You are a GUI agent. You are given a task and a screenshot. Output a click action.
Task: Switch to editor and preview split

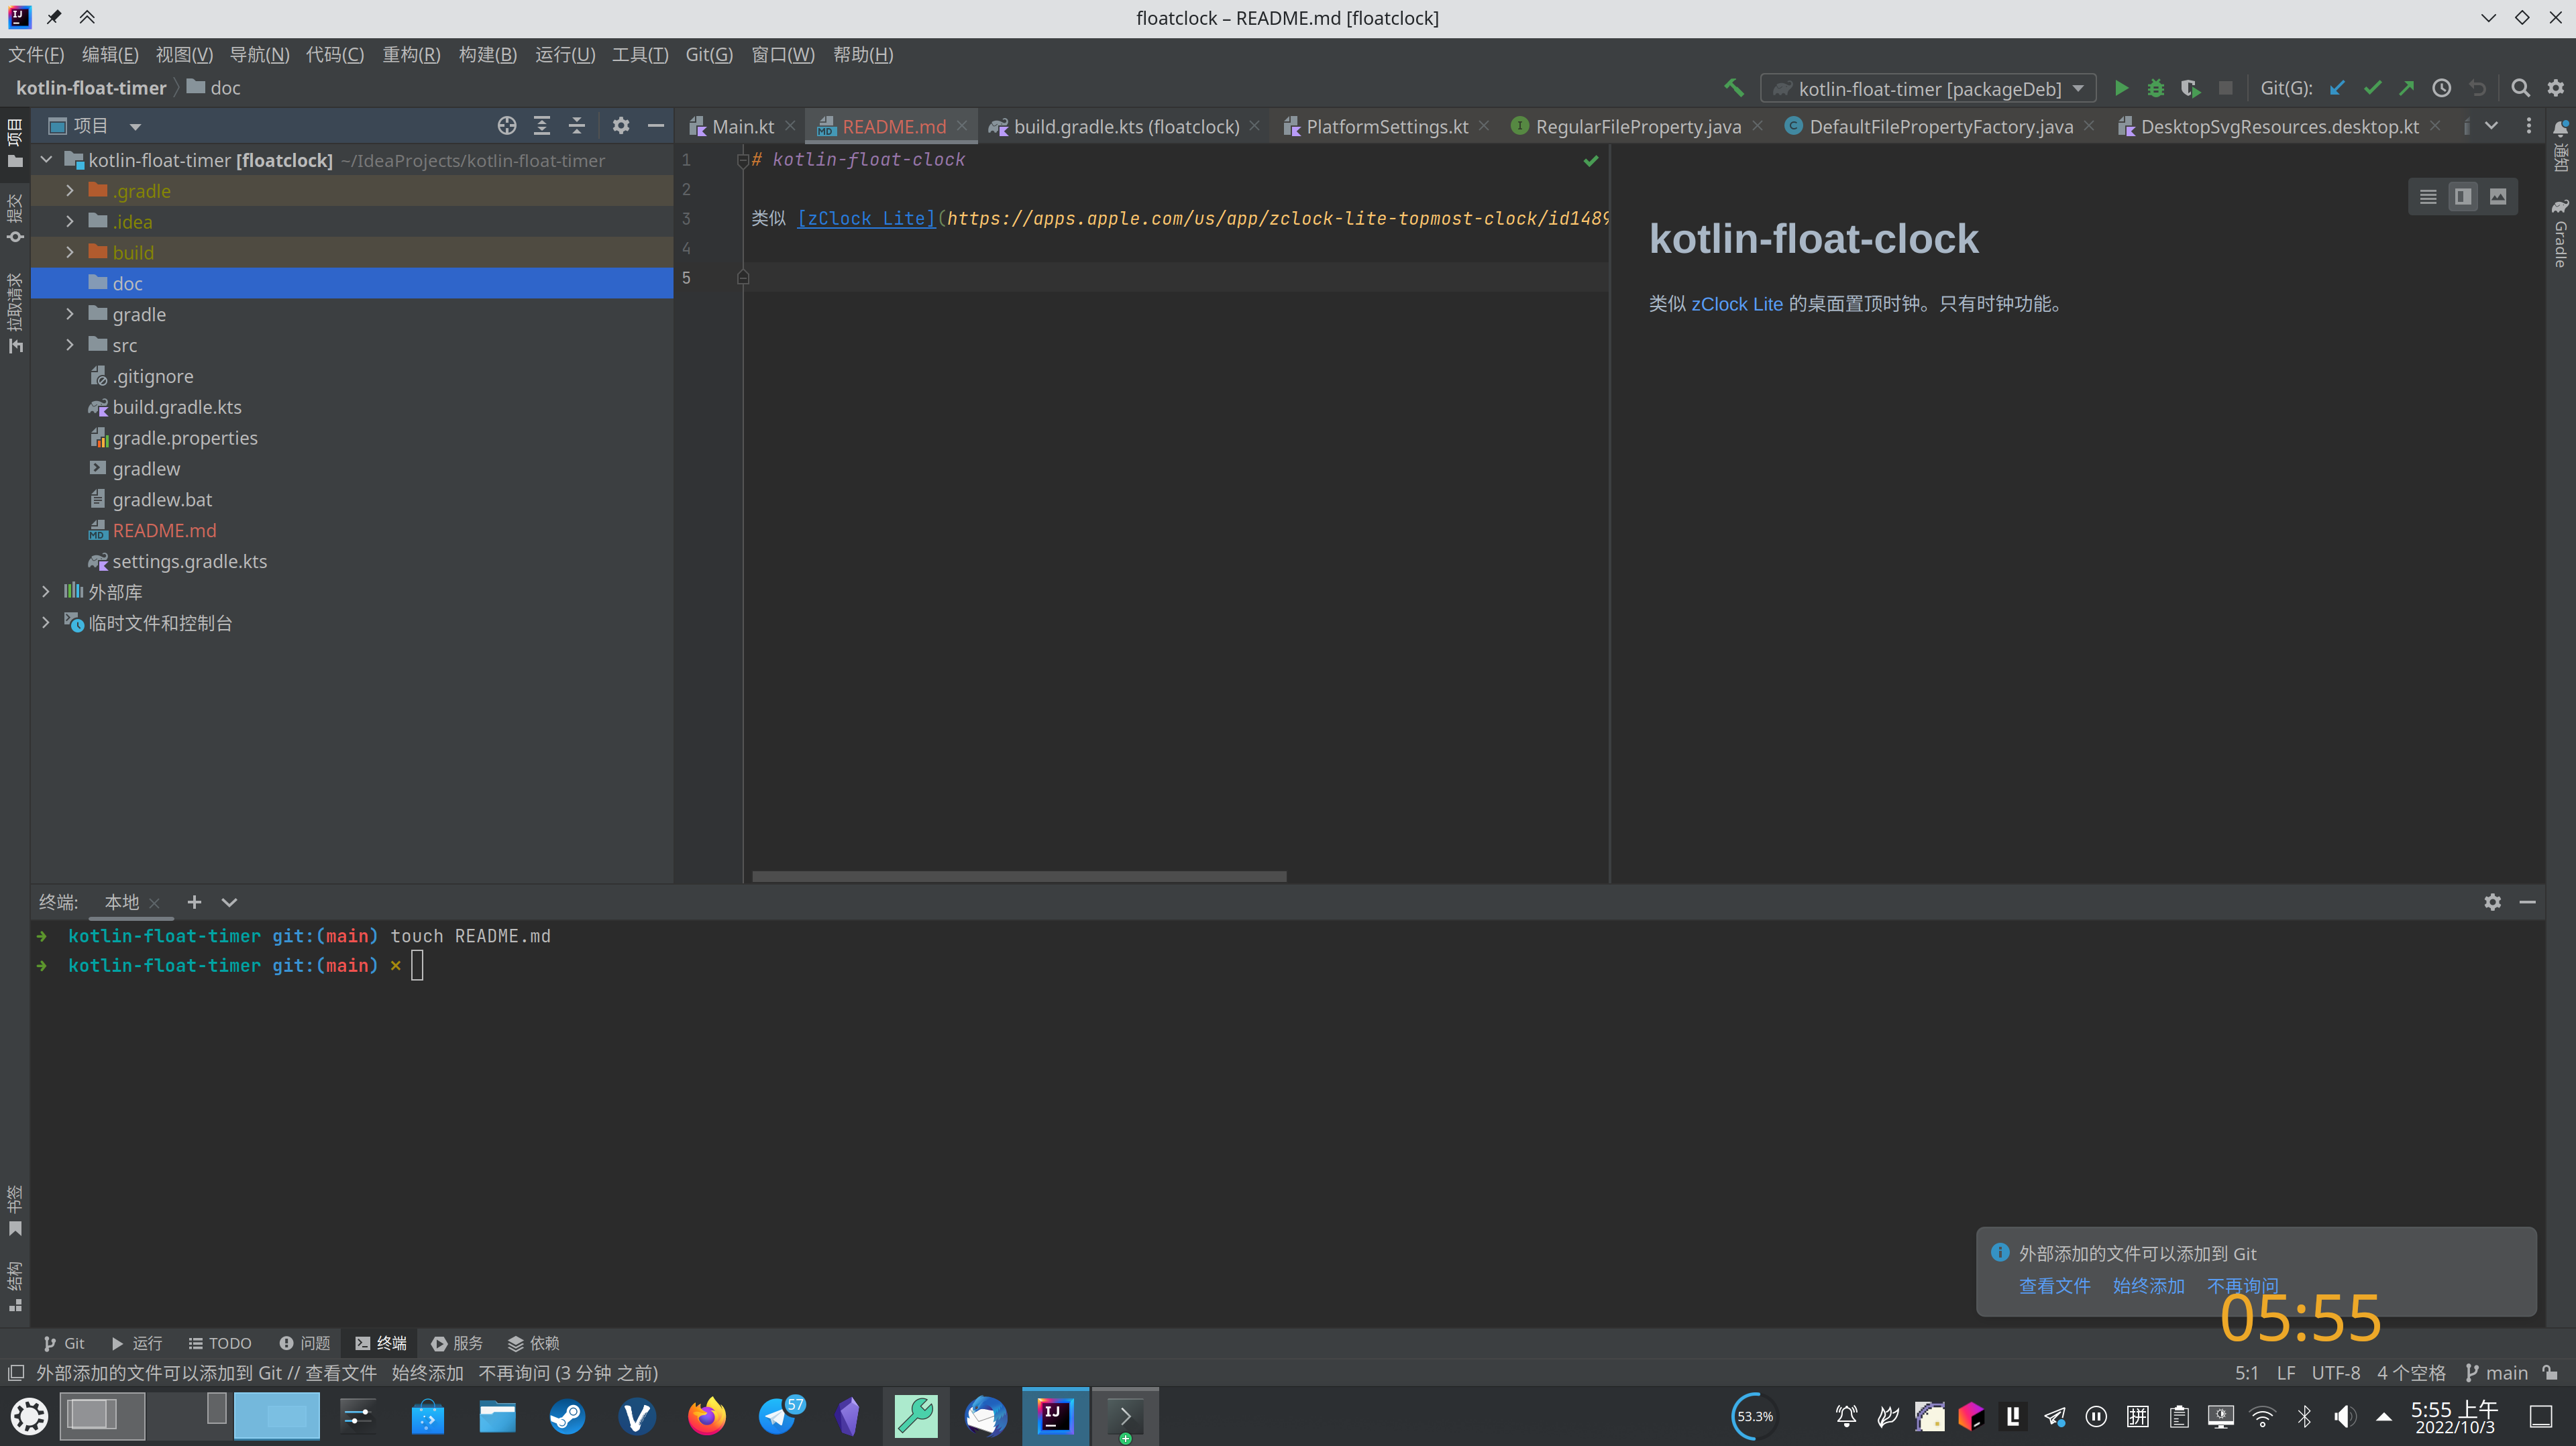point(2462,196)
